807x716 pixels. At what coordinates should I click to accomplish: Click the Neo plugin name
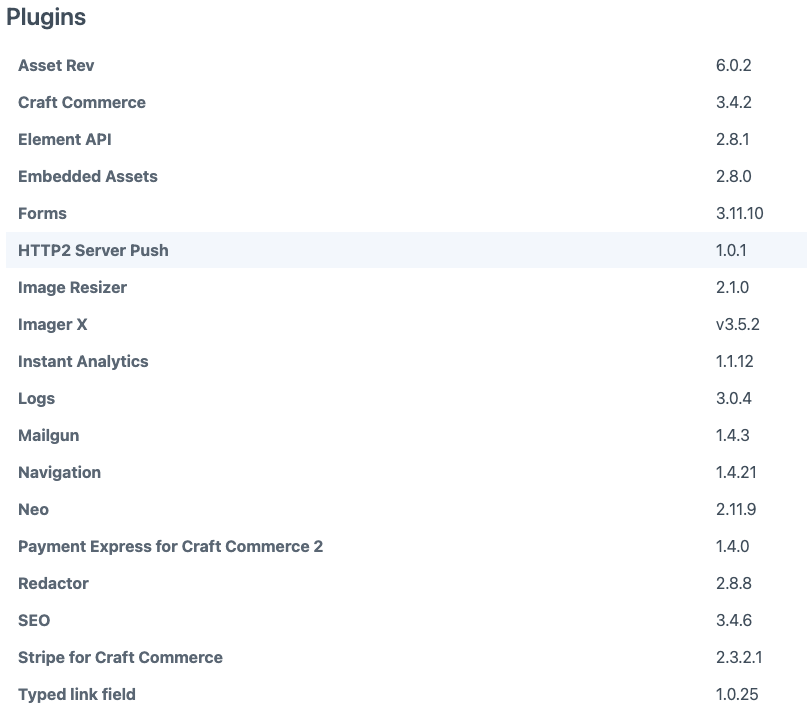[x=33, y=509]
